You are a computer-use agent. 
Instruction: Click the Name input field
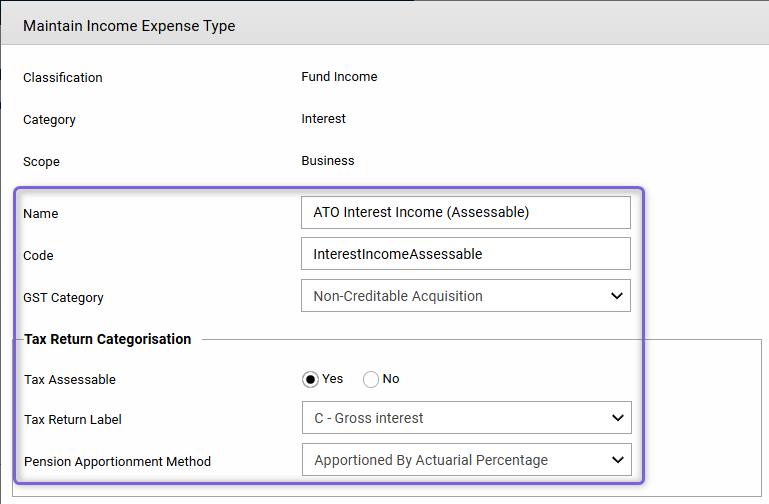pyautogui.click(x=465, y=212)
